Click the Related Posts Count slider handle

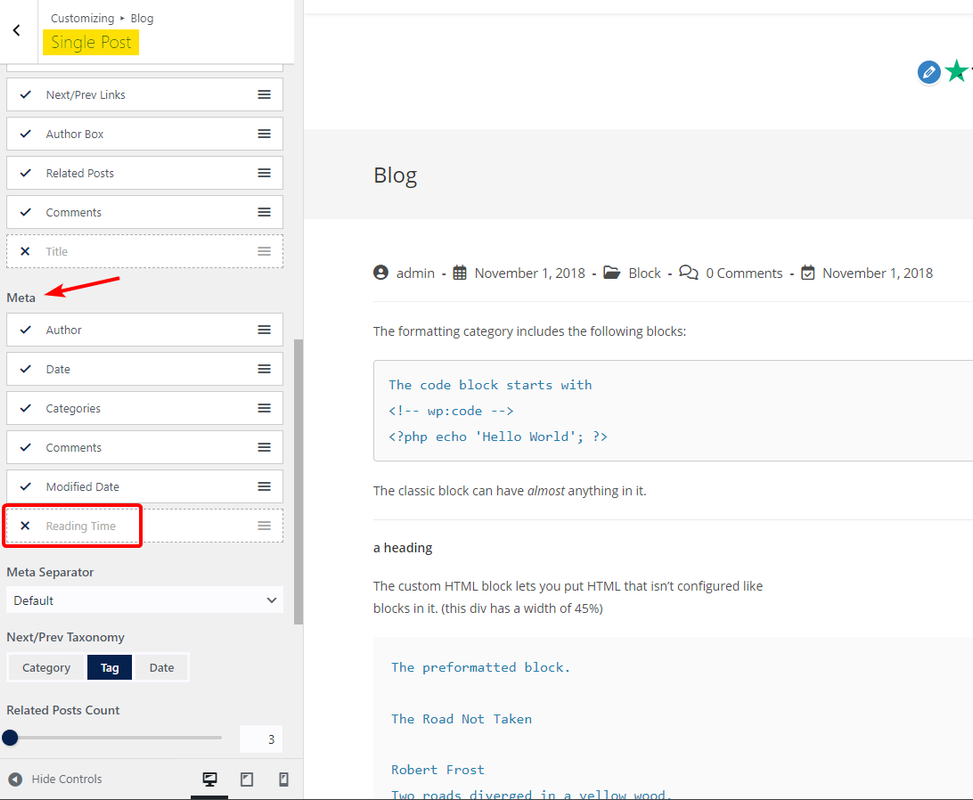(x=10, y=737)
